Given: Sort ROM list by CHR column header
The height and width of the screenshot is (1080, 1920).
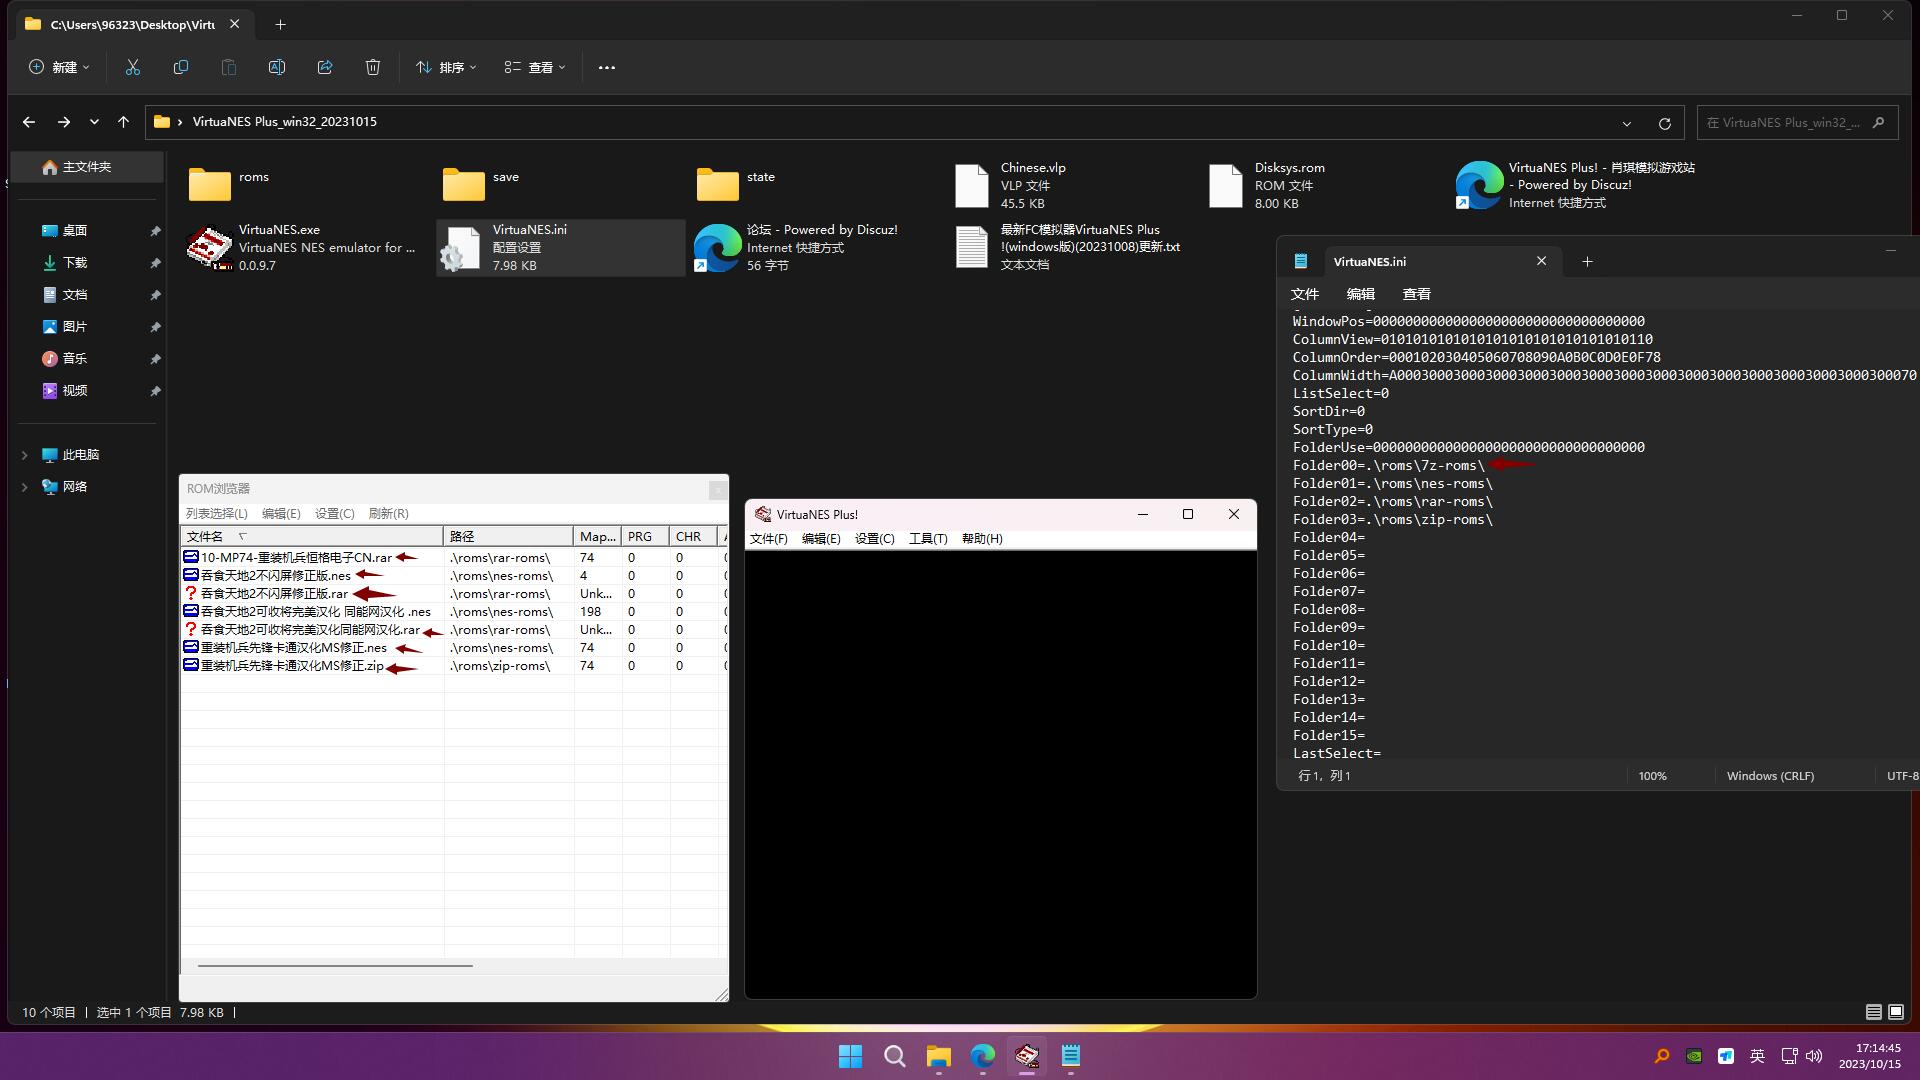Looking at the screenshot, I should pos(693,537).
